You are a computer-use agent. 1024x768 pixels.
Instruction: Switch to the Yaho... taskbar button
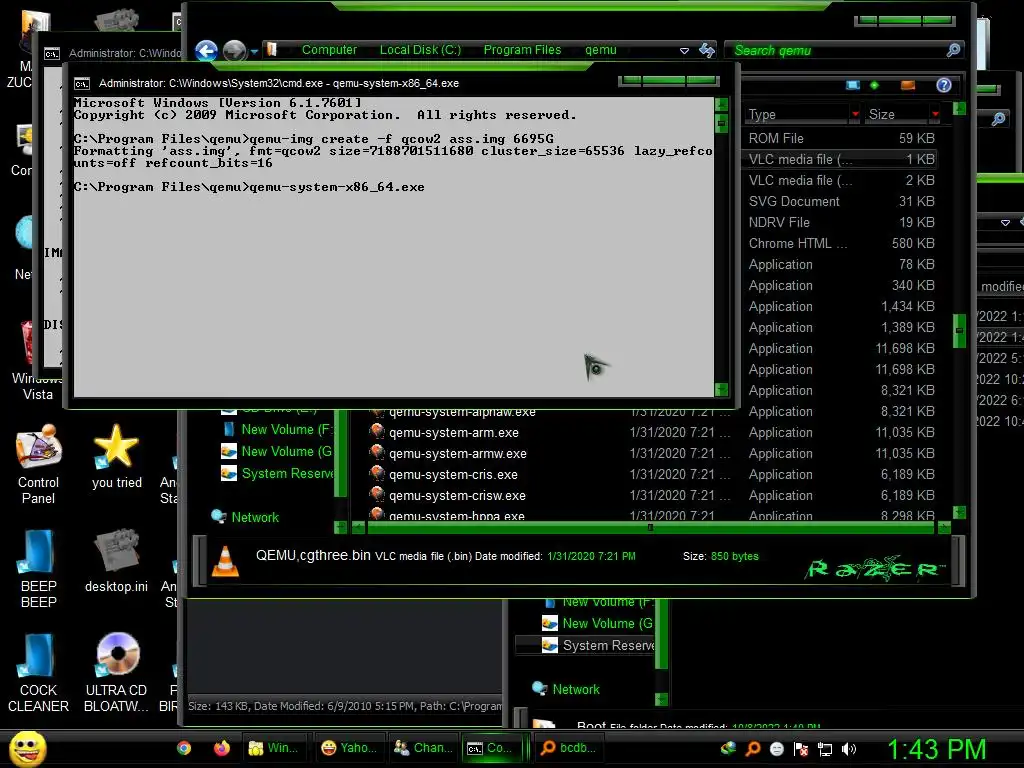point(349,748)
